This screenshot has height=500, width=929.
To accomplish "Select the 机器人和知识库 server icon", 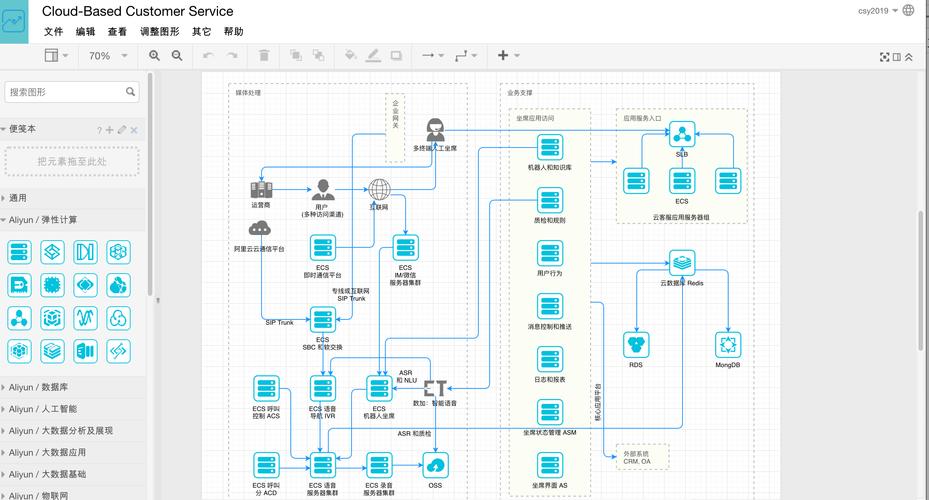I will [x=550, y=148].
